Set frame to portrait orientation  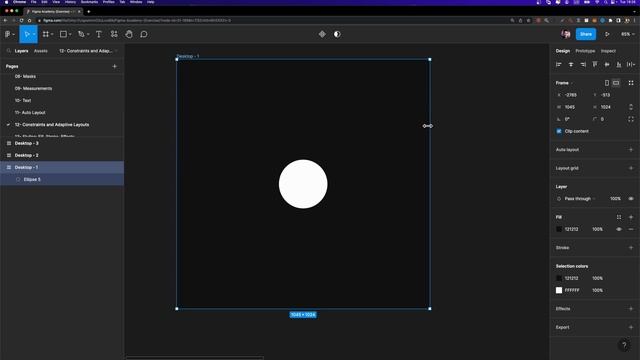607,83
